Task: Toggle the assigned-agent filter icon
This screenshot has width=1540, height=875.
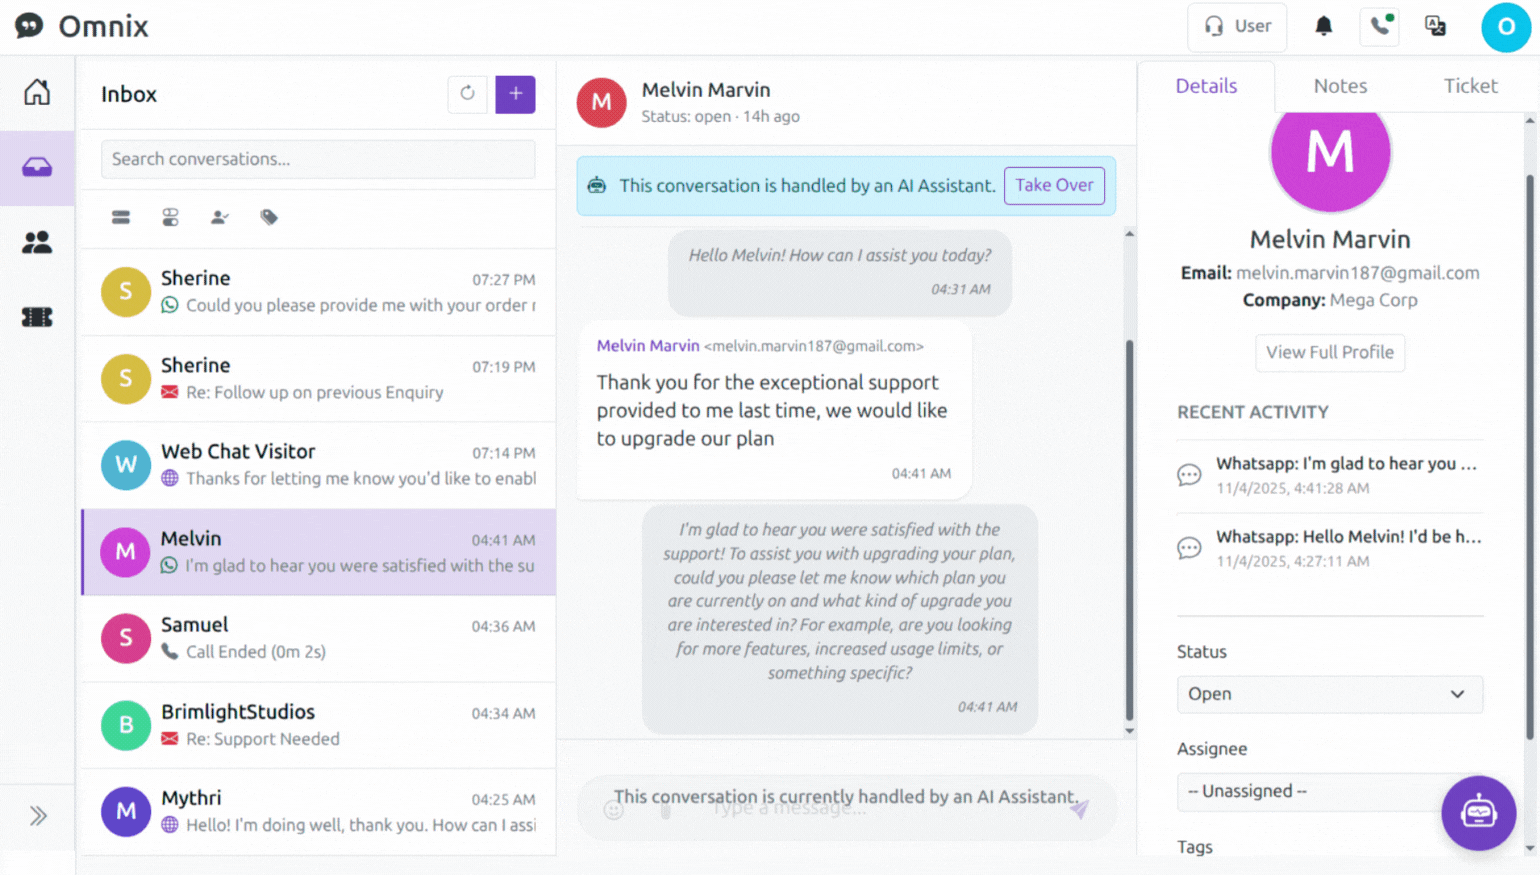Action: 219,217
